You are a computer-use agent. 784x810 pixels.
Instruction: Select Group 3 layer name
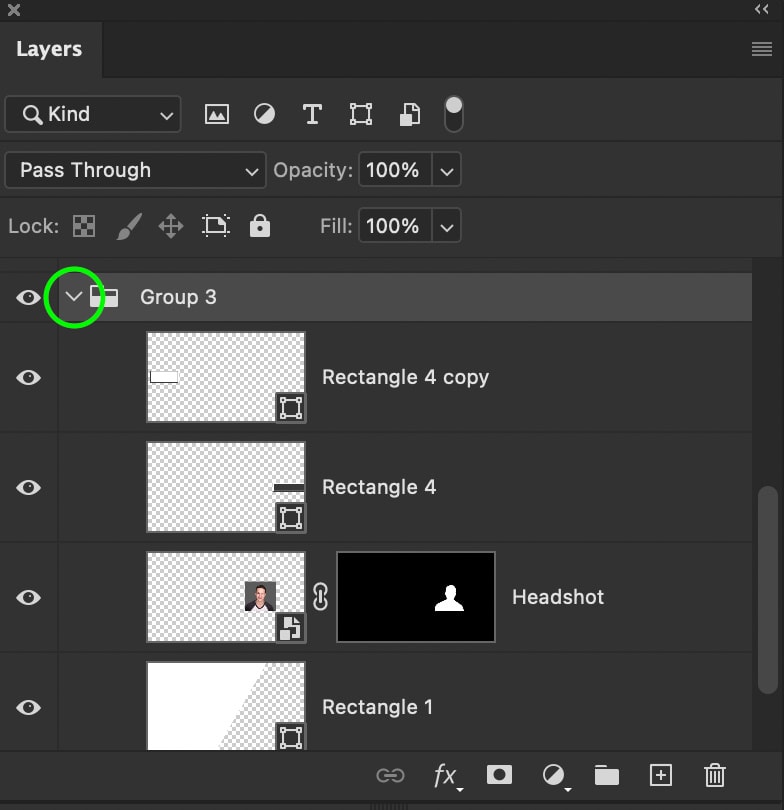178,297
